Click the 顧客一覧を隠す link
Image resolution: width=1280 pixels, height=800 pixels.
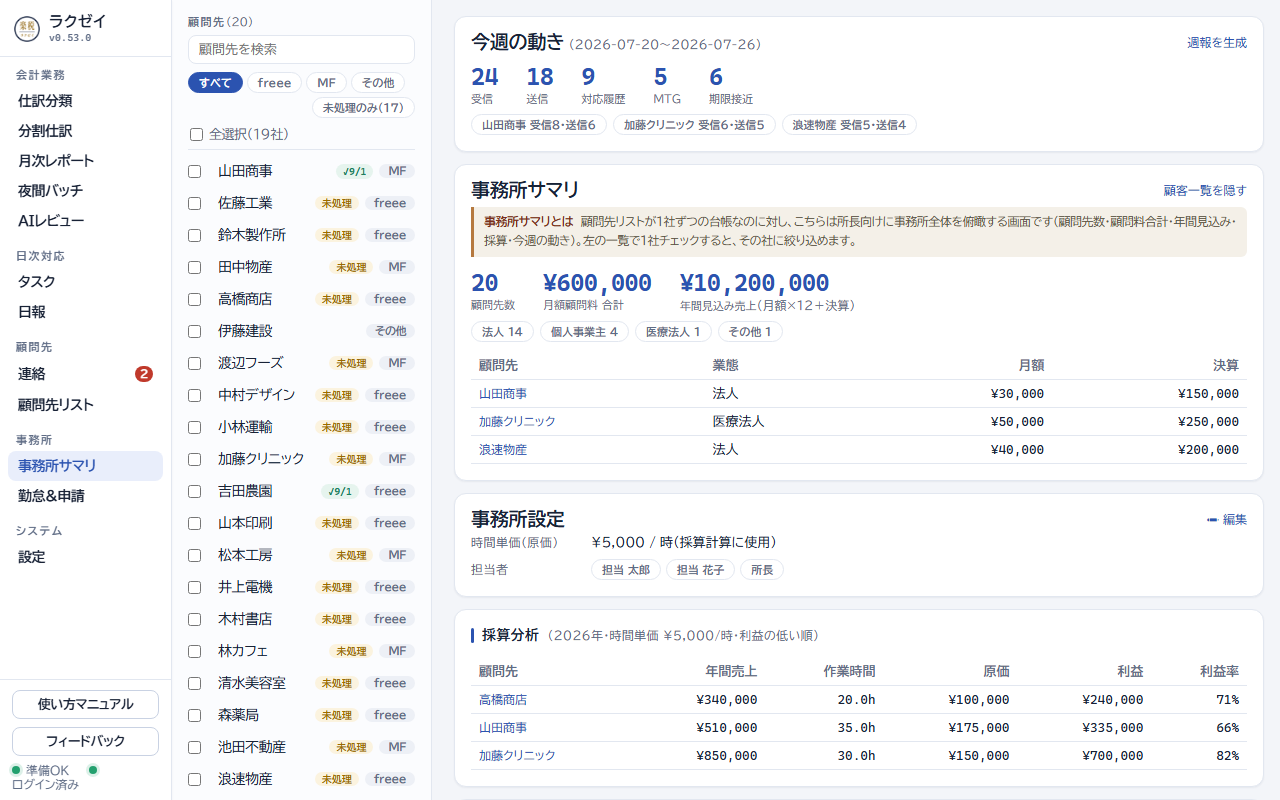pos(1205,190)
